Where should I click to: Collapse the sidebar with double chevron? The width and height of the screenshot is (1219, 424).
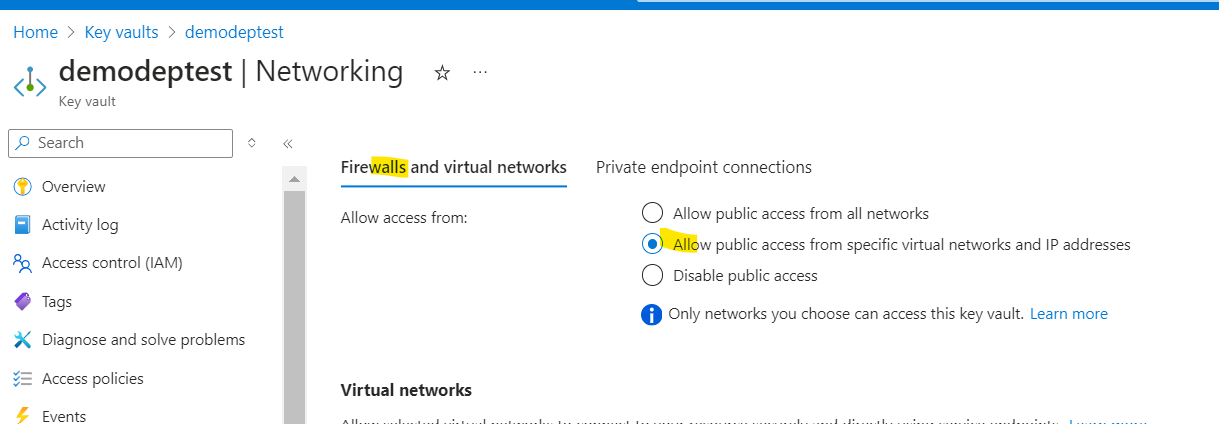click(x=287, y=143)
